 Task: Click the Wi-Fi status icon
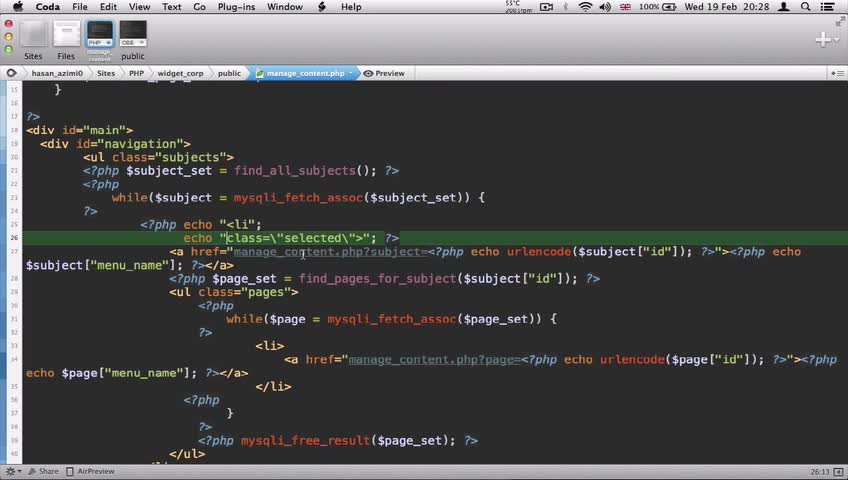point(585,7)
